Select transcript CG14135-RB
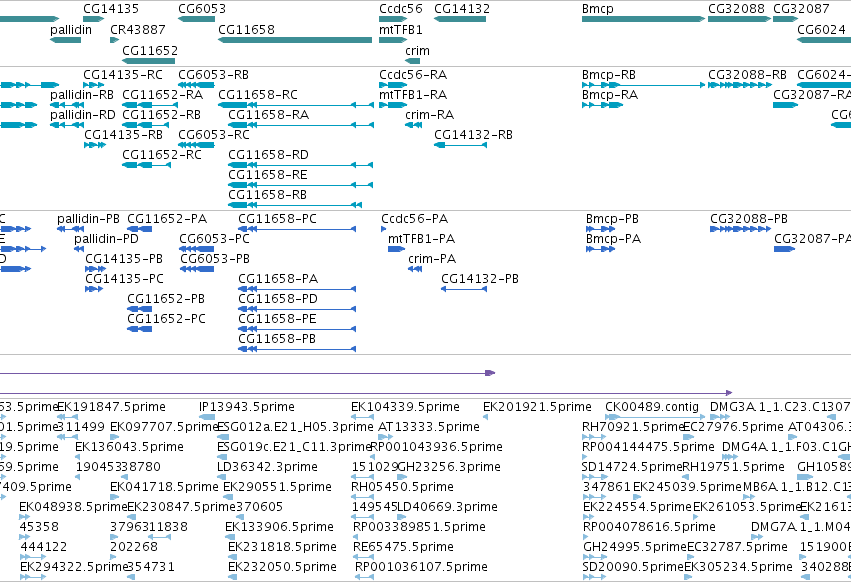The image size is (851, 582). coord(95,144)
